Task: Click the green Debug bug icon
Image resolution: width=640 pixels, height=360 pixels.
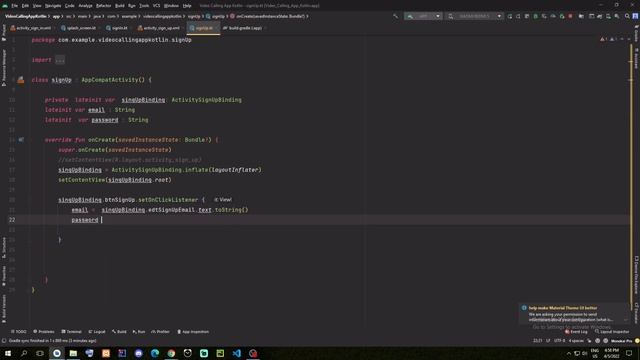Action: tap(536, 16)
